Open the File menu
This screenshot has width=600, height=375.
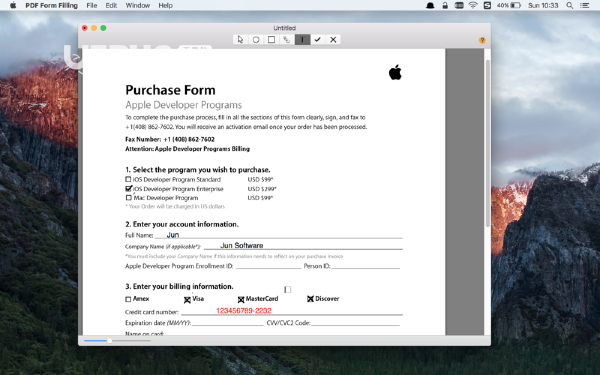[92, 5]
